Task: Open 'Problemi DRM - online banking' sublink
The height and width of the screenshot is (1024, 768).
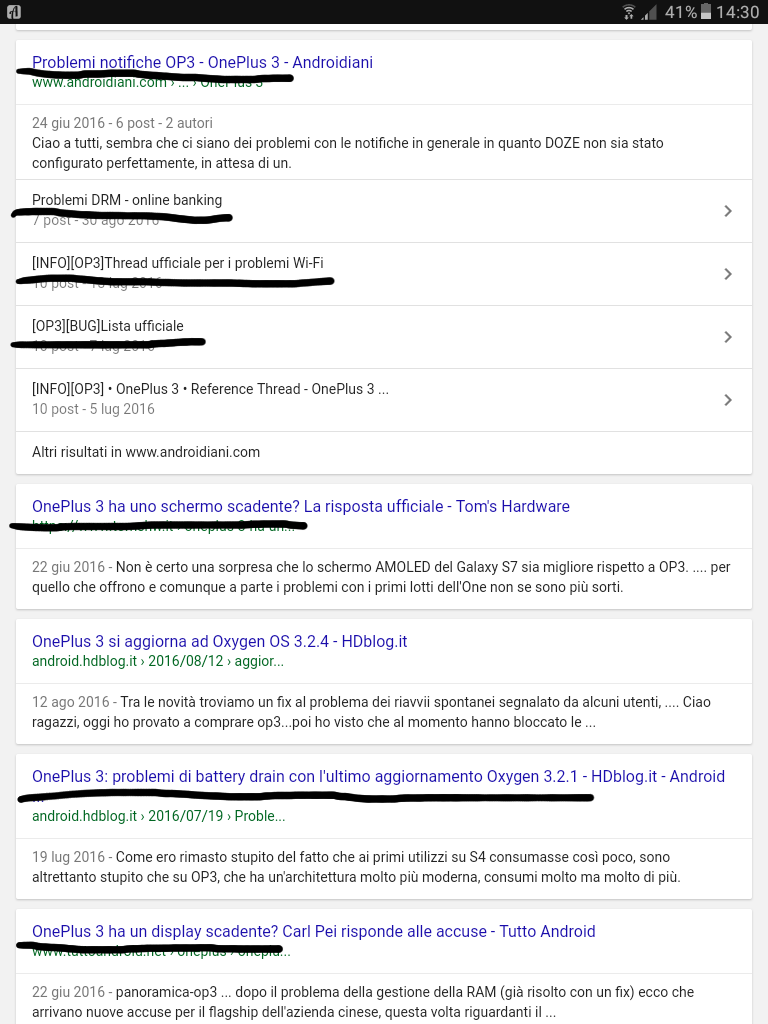Action: [127, 200]
